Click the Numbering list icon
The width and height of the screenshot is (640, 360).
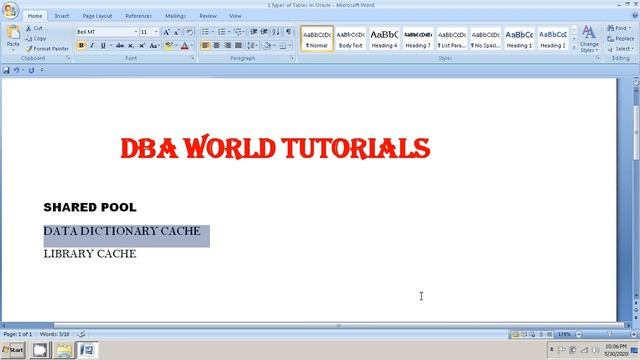click(x=222, y=32)
